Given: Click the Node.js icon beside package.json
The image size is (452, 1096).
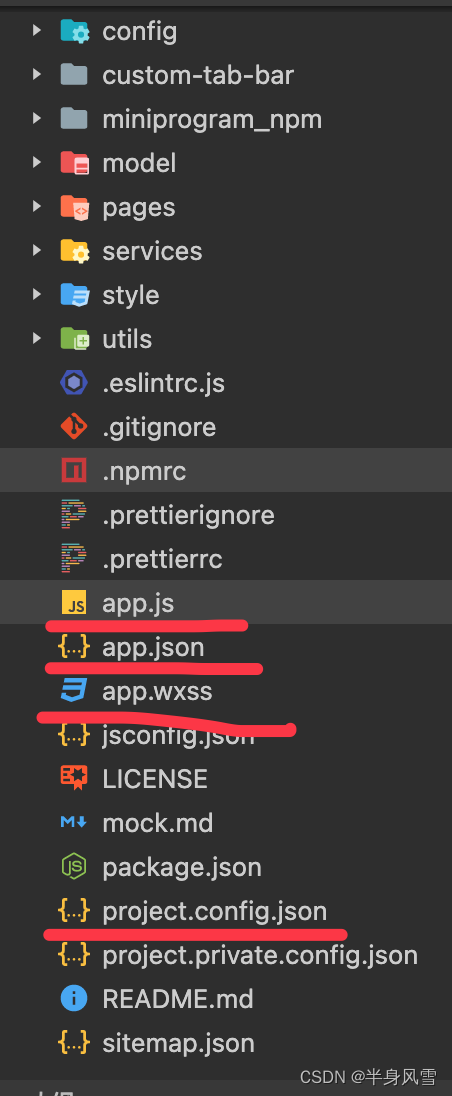Looking at the screenshot, I should click(74, 867).
